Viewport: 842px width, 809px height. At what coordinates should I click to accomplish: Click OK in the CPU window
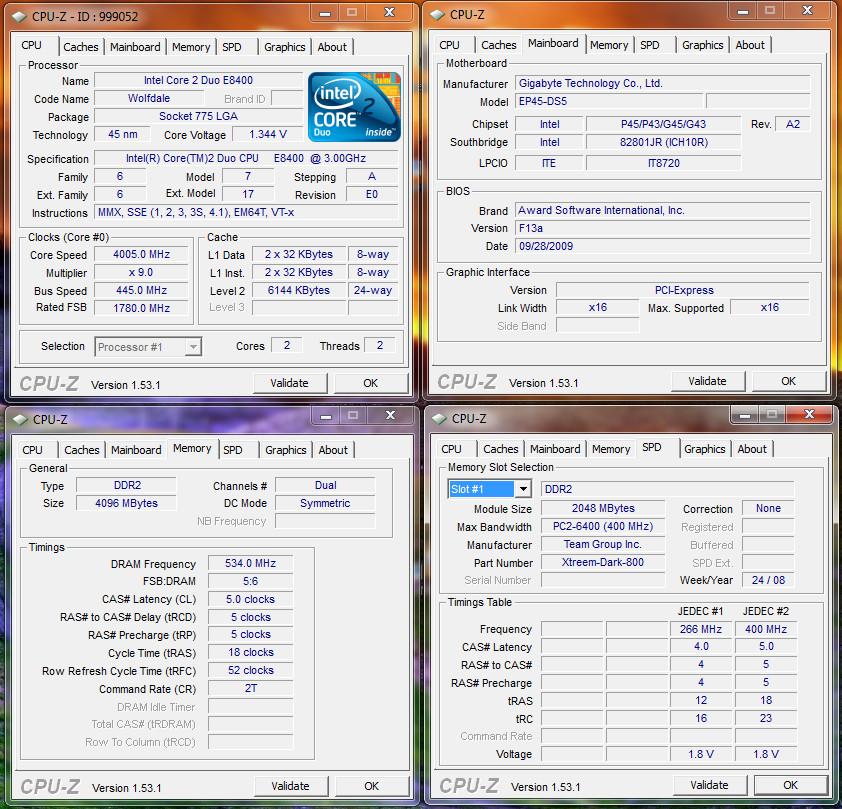tap(371, 383)
